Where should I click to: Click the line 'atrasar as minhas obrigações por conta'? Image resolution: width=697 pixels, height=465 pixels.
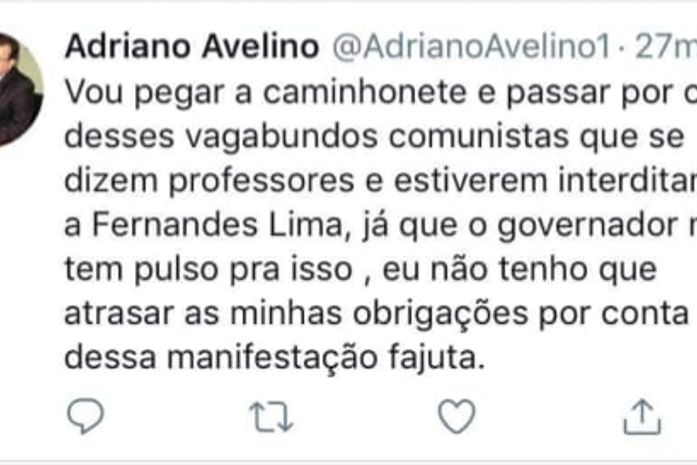377,313
